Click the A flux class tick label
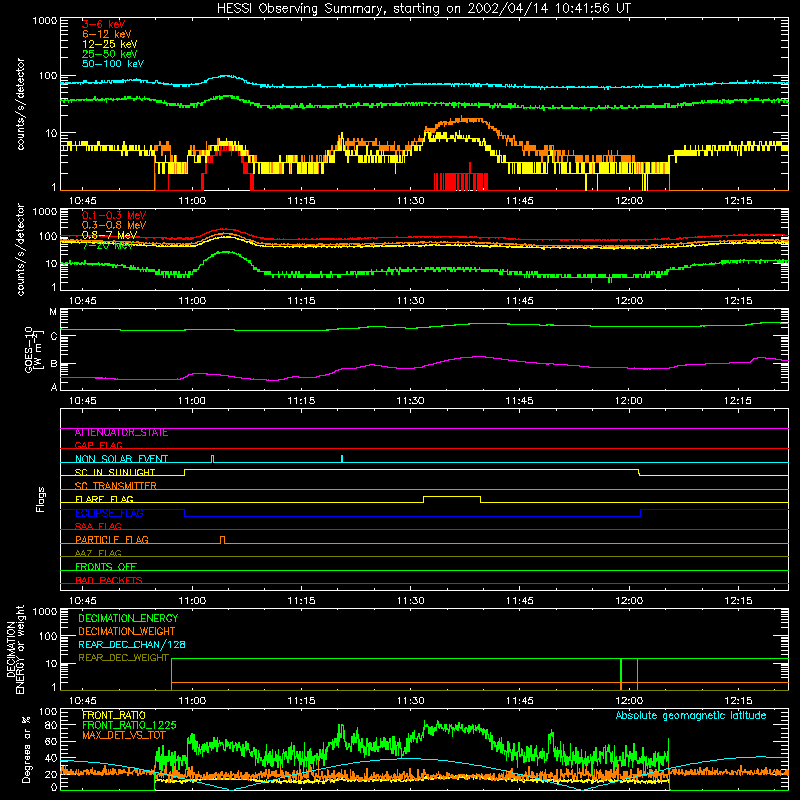The height and width of the screenshot is (800, 800). click(54, 387)
